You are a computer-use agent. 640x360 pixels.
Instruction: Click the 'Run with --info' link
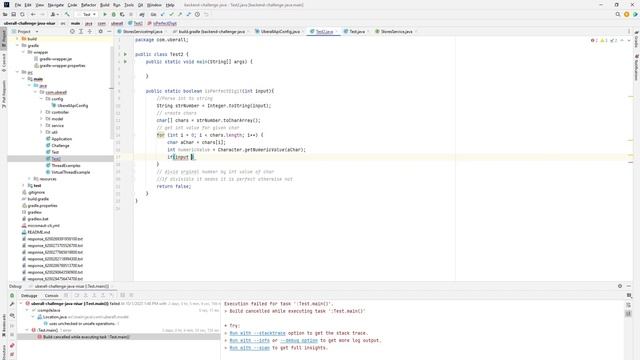(x=250, y=340)
